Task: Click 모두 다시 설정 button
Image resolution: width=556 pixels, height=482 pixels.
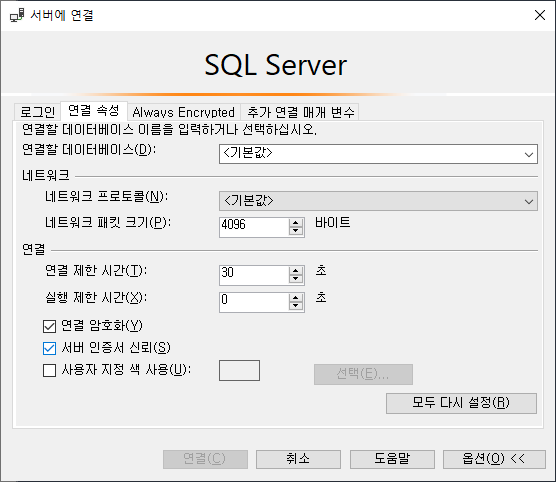Action: click(x=461, y=403)
